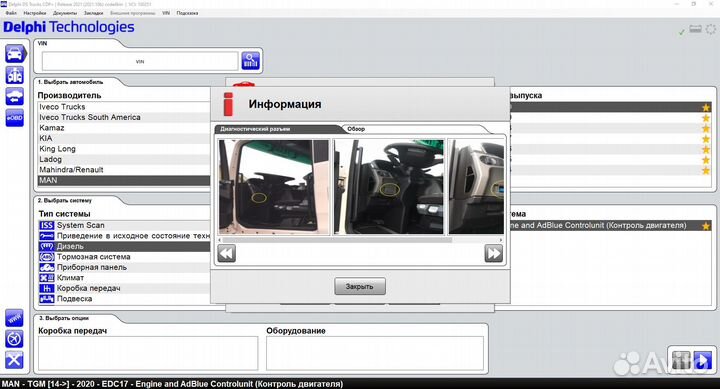The width and height of the screenshot is (720, 389).
Task: Click the gauge icon beside Приборная панель
Action: [47, 267]
